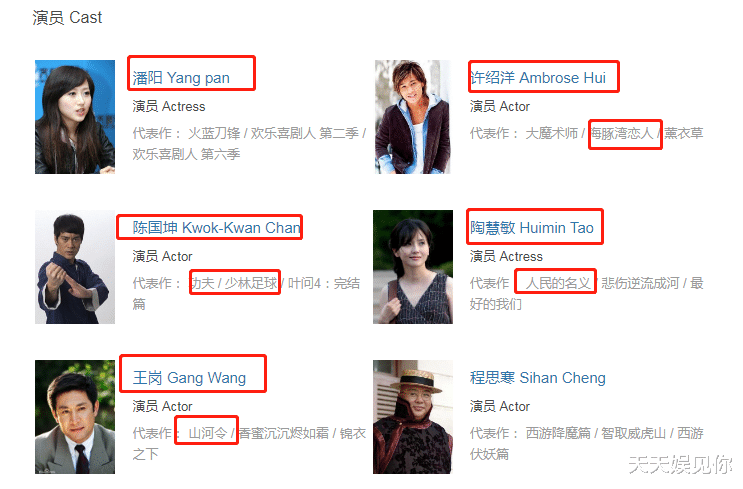Click Gang Wang's suit portrait photo
743x489 pixels.
point(75,417)
